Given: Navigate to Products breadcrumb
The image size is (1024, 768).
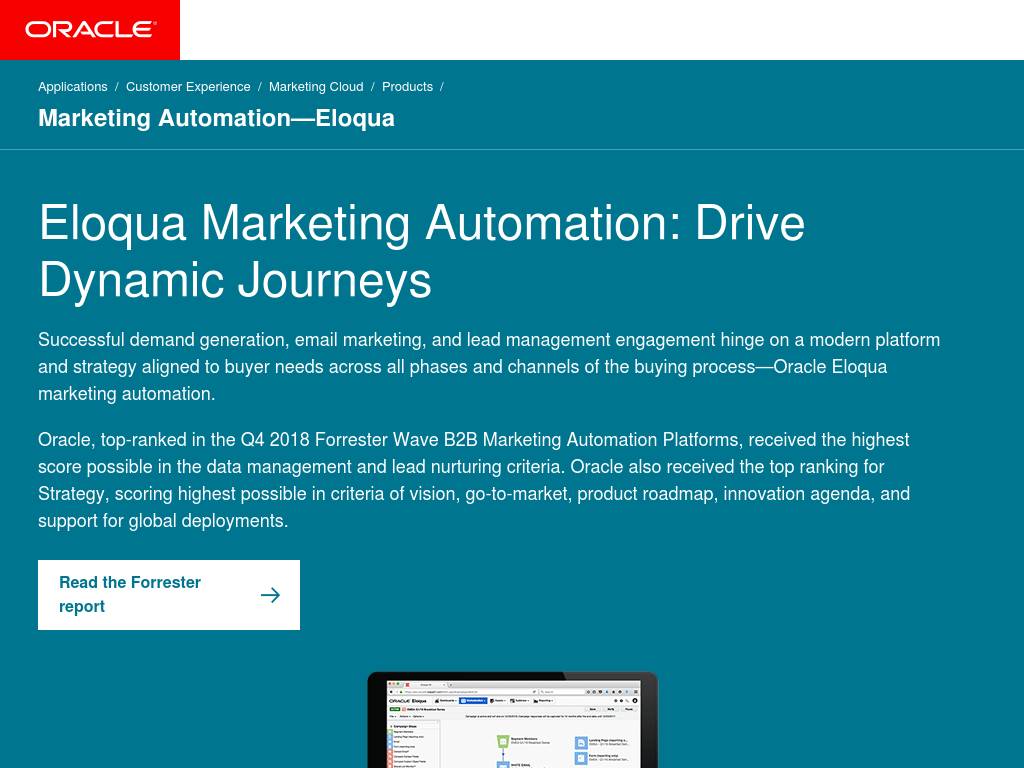Looking at the screenshot, I should 408,87.
